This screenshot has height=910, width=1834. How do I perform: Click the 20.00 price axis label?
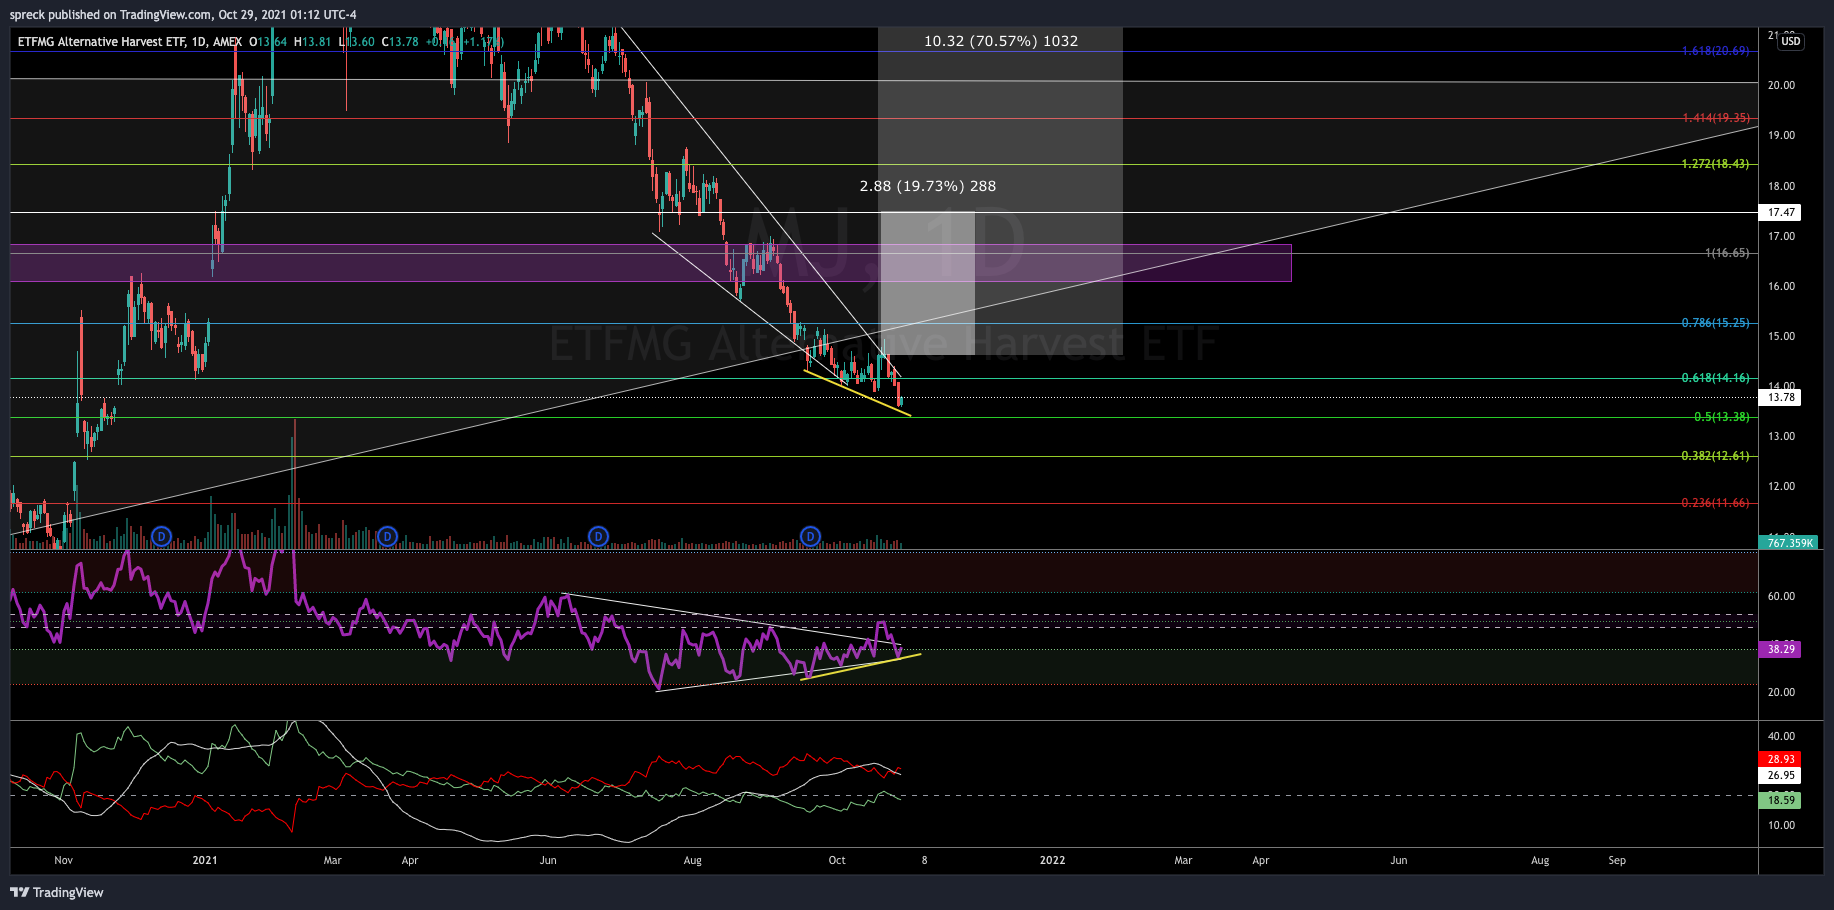tap(1781, 85)
